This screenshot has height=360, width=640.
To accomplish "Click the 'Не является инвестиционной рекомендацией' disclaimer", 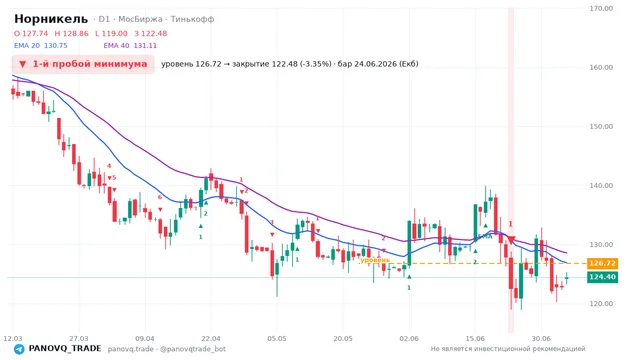I will point(508,349).
